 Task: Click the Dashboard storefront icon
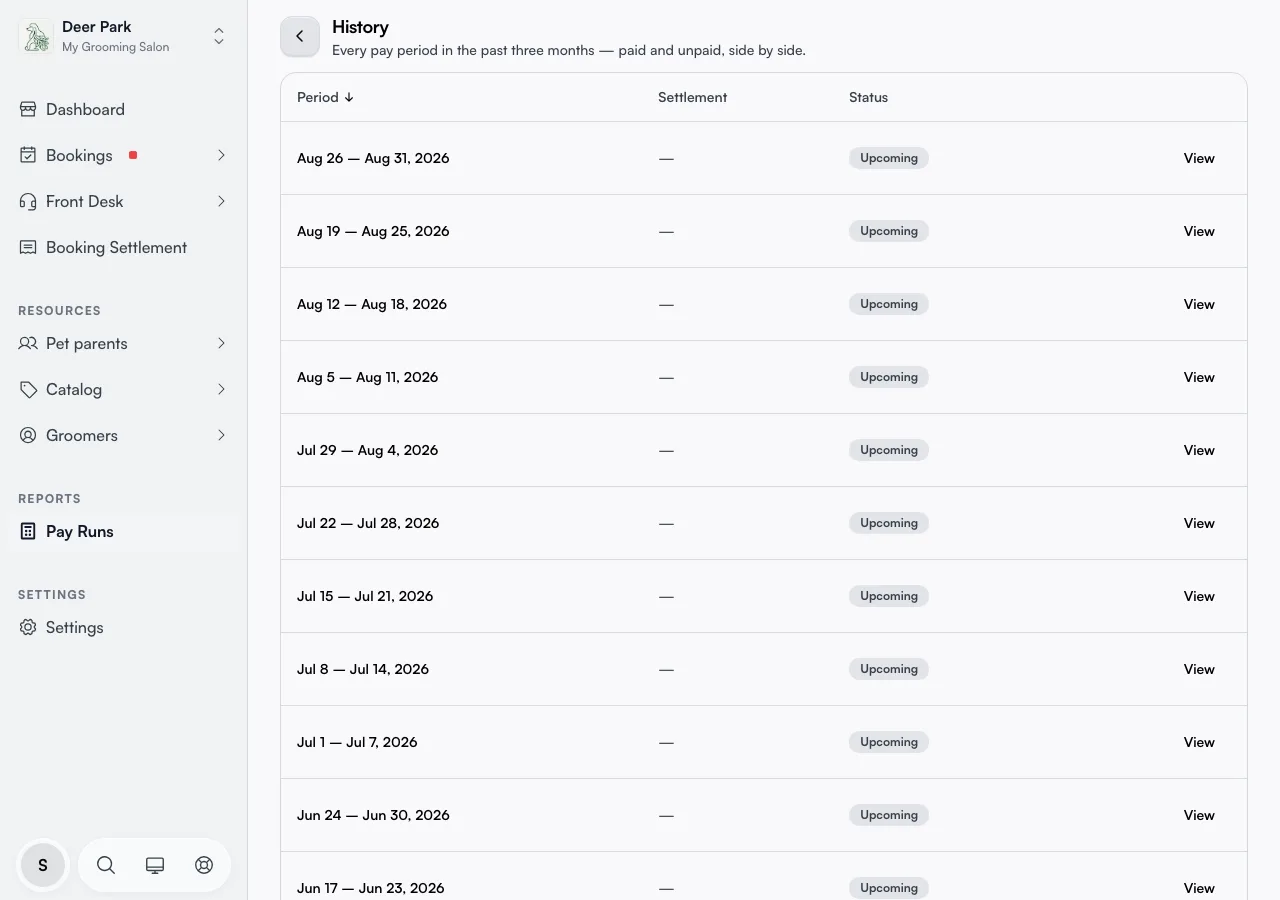(x=28, y=109)
